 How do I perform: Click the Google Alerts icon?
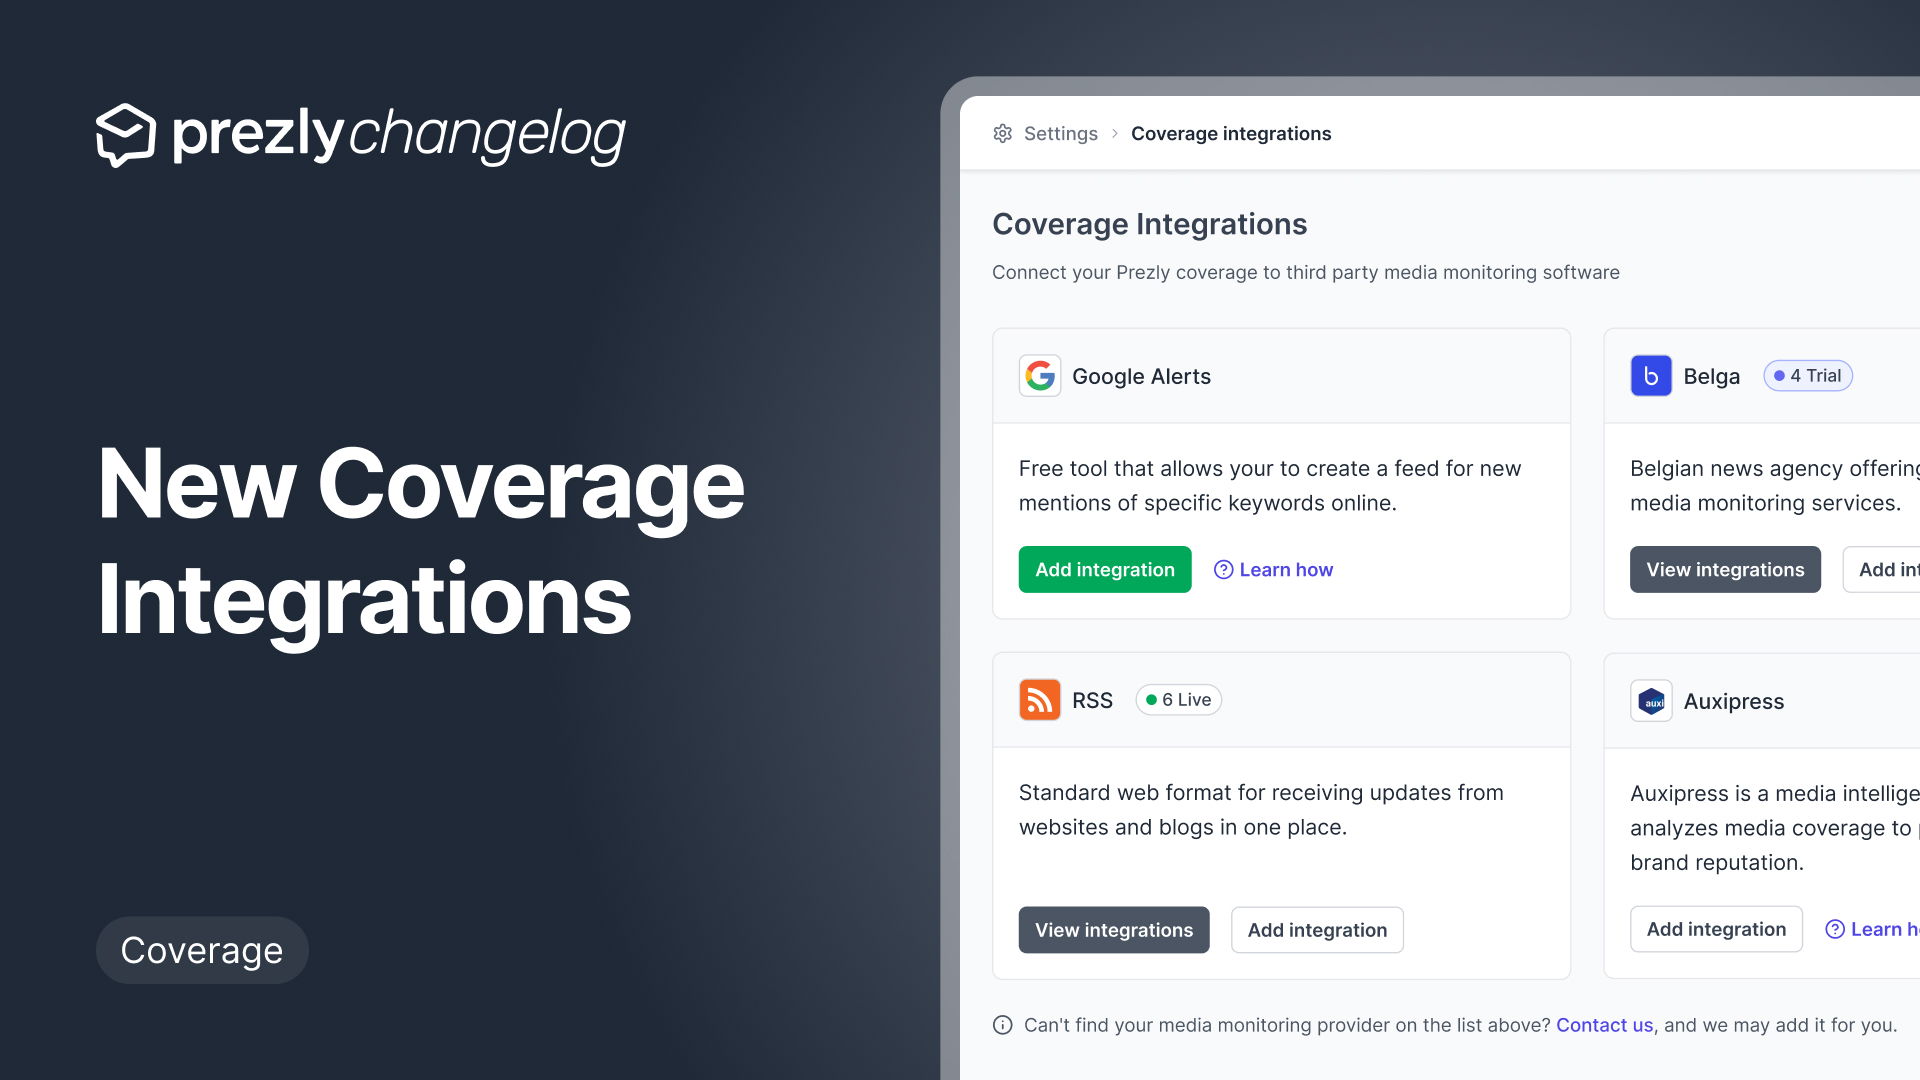[1039, 377]
